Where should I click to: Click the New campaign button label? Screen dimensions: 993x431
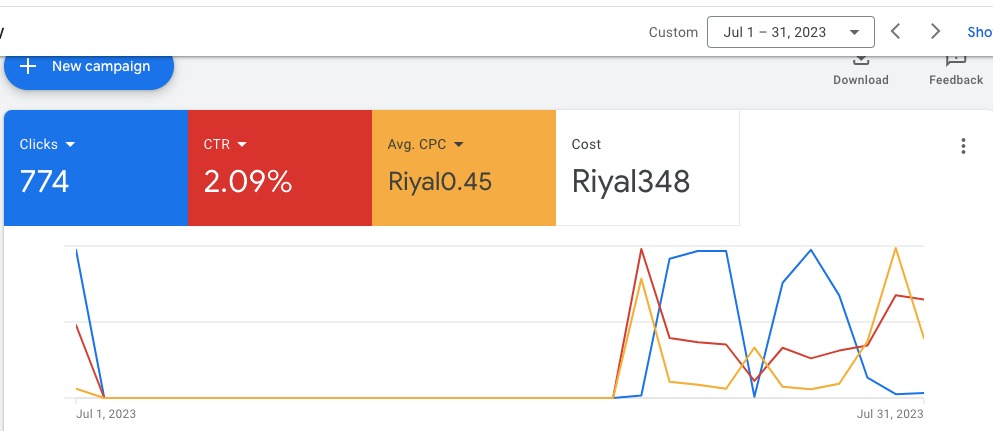pyautogui.click(x=101, y=67)
